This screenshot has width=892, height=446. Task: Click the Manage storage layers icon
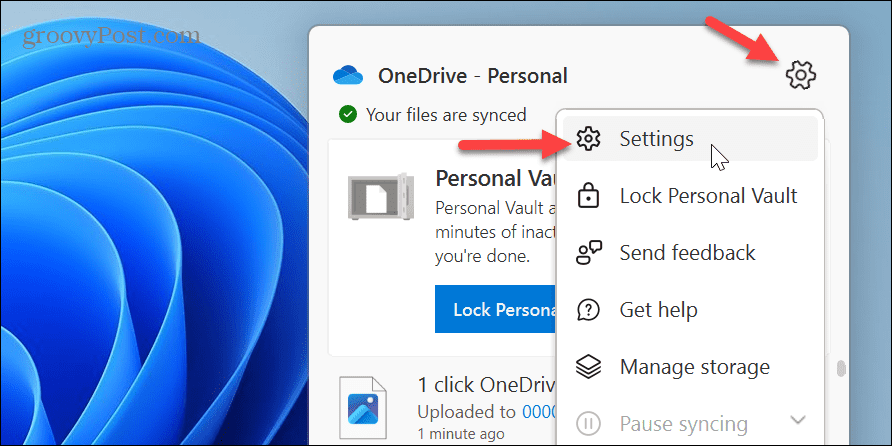[588, 367]
